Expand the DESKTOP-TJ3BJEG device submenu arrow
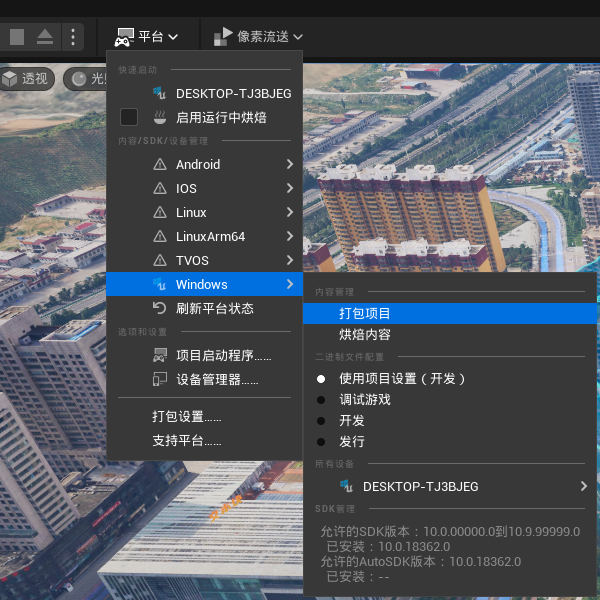 [x=584, y=486]
